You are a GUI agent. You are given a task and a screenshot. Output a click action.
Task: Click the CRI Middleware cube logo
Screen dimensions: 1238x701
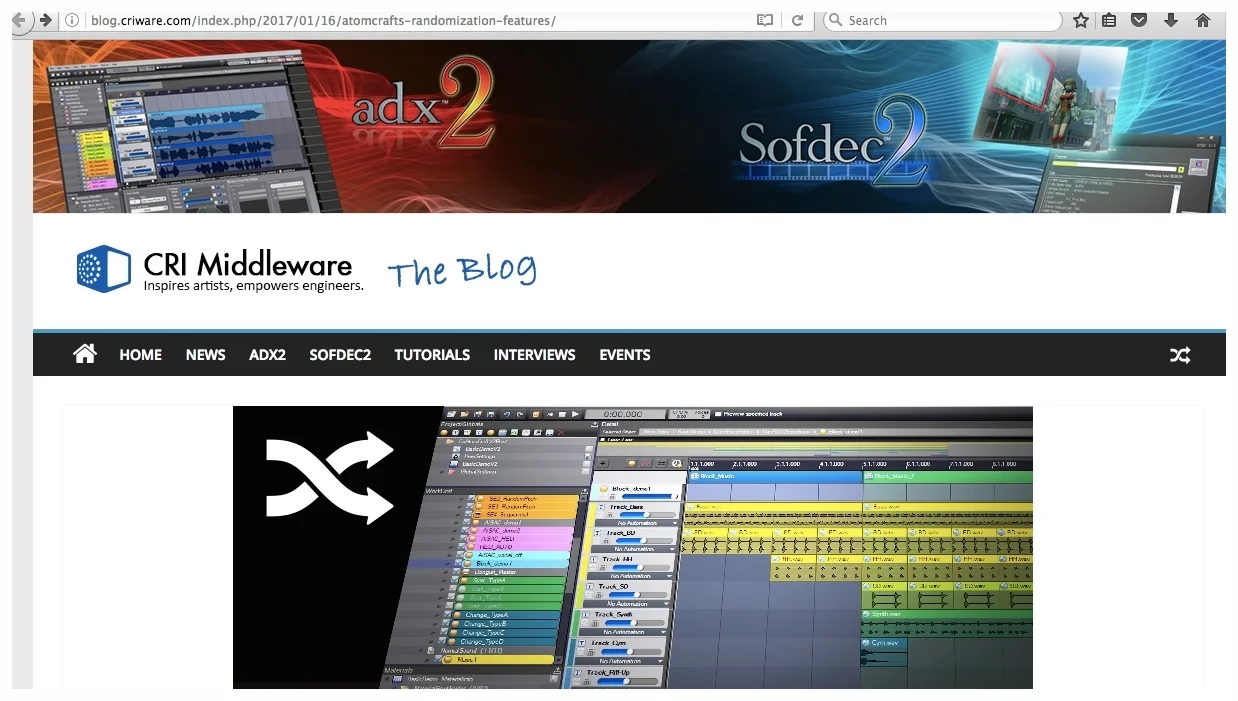104,269
